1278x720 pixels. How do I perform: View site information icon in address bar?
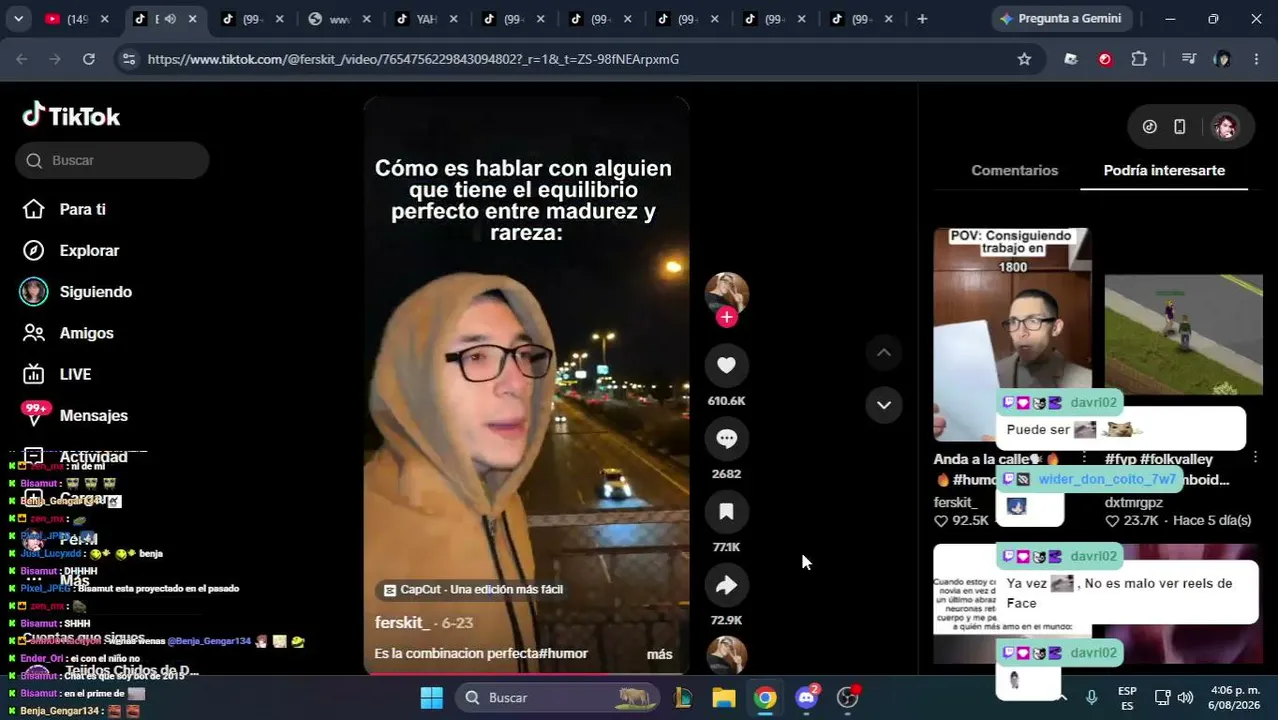coord(128,59)
